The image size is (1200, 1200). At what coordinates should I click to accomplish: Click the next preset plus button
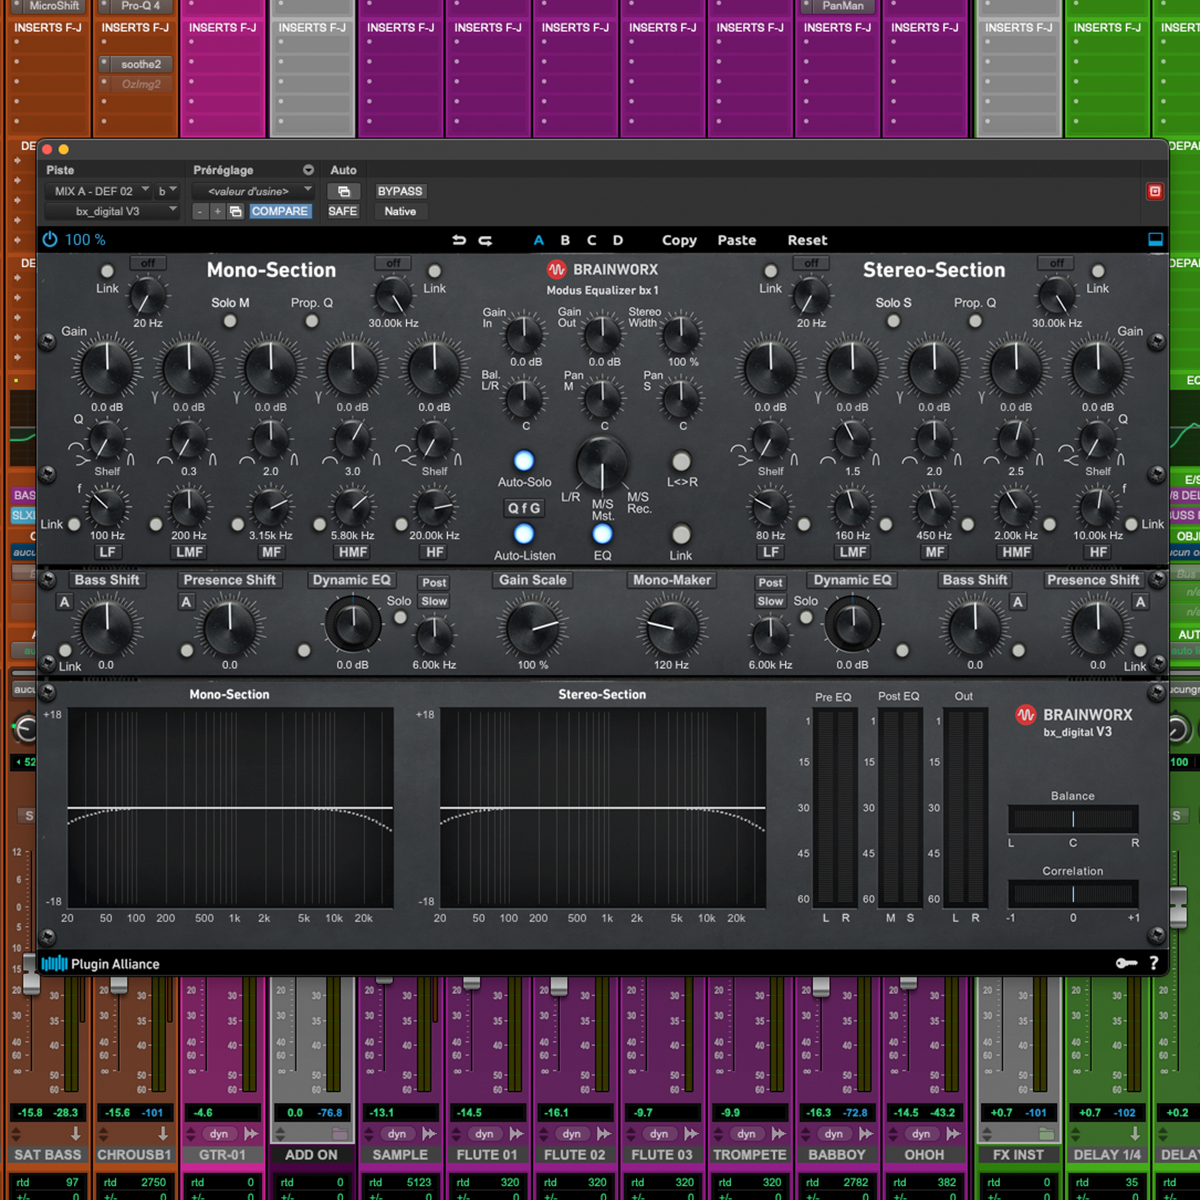pyautogui.click(x=217, y=211)
